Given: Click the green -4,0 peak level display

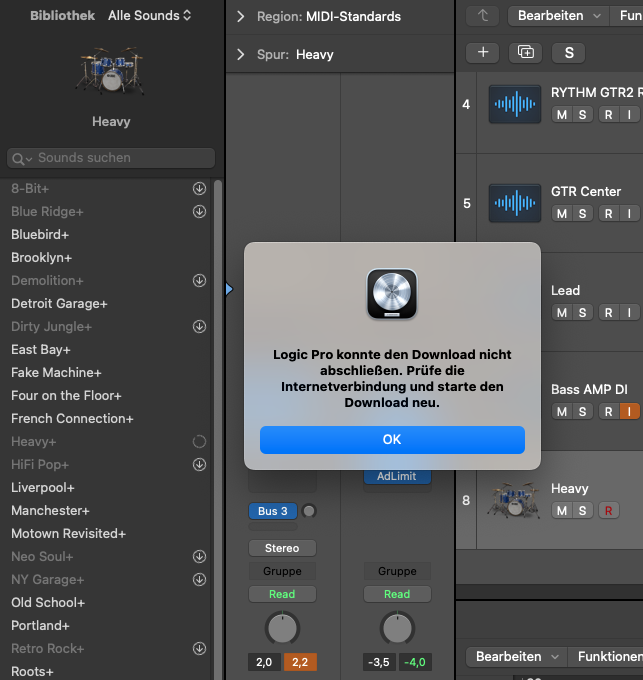Looking at the screenshot, I should tap(415, 662).
